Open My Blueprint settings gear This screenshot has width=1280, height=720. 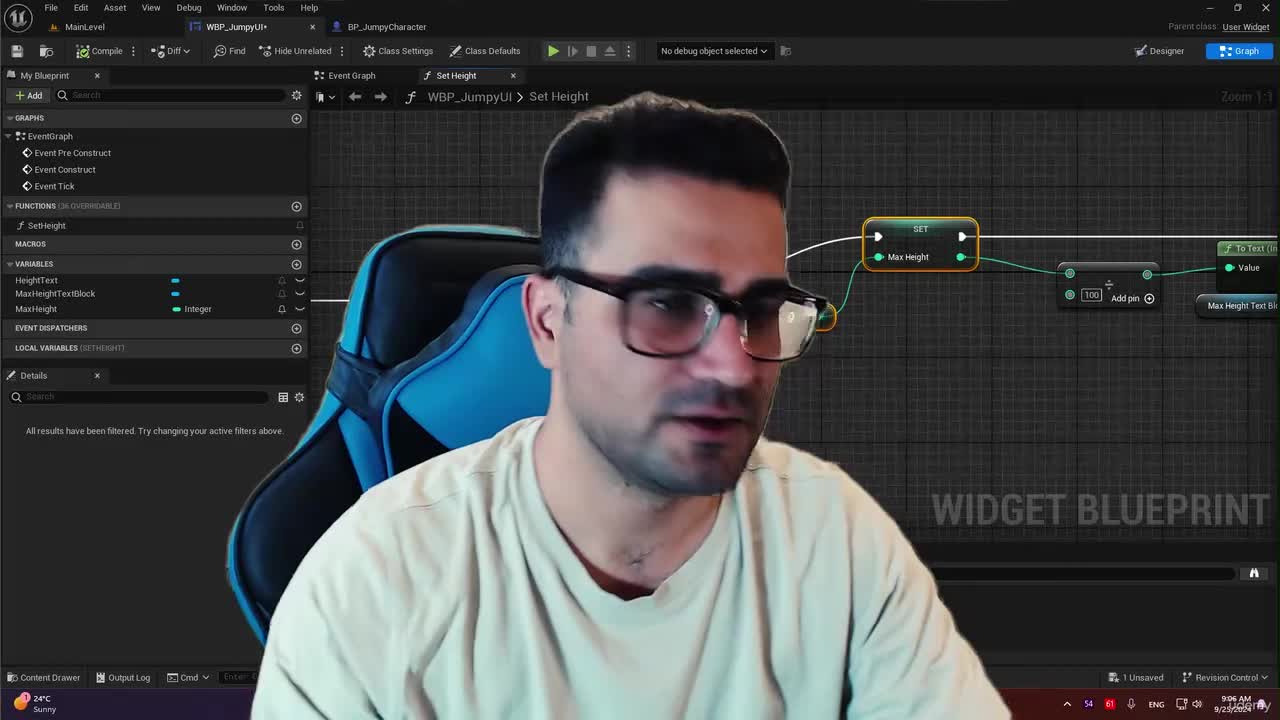click(296, 95)
